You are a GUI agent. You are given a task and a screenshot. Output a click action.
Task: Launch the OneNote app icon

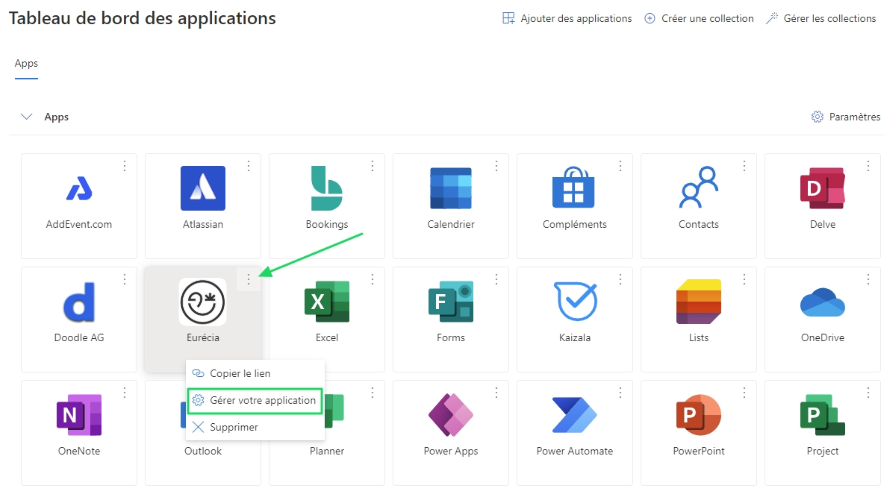point(79,415)
